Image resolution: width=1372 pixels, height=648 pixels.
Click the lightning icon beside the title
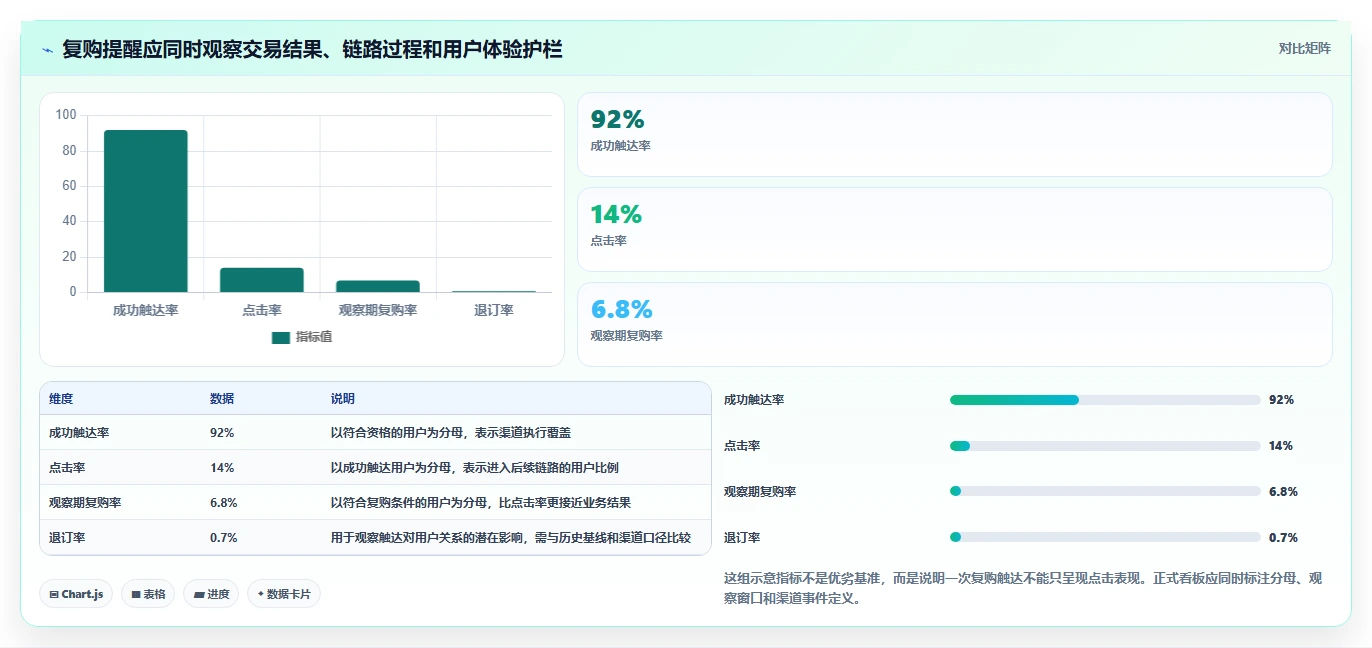point(47,50)
